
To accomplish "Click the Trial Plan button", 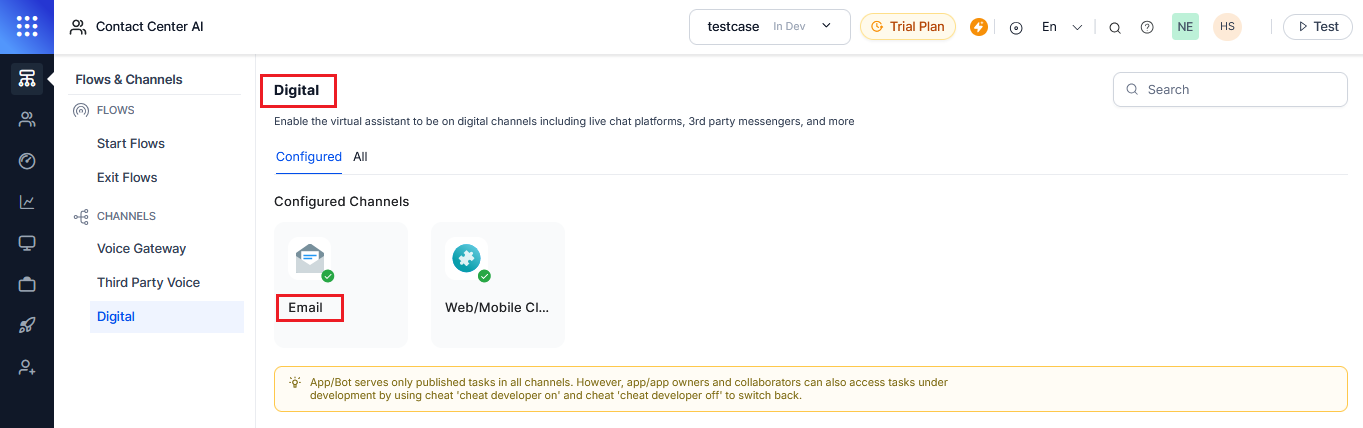I will click(907, 27).
